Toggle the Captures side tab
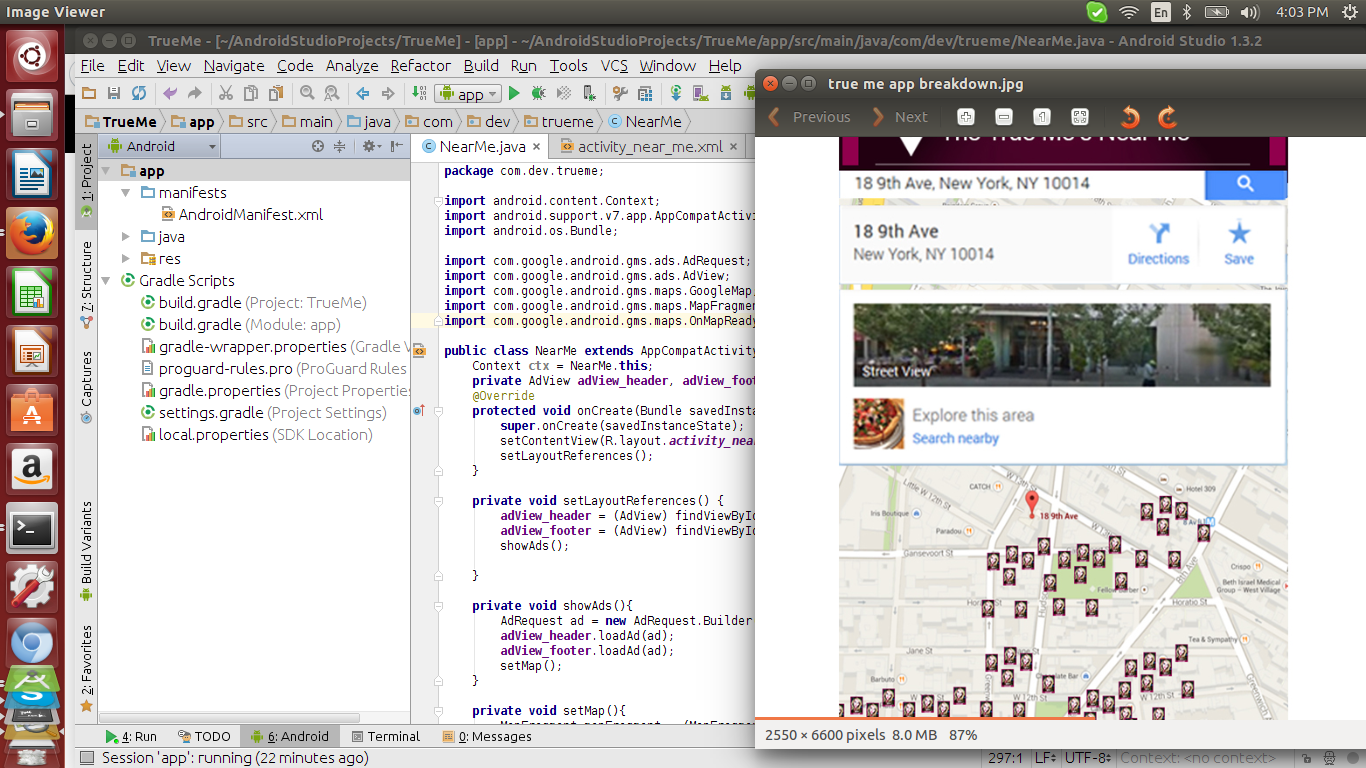 point(87,387)
